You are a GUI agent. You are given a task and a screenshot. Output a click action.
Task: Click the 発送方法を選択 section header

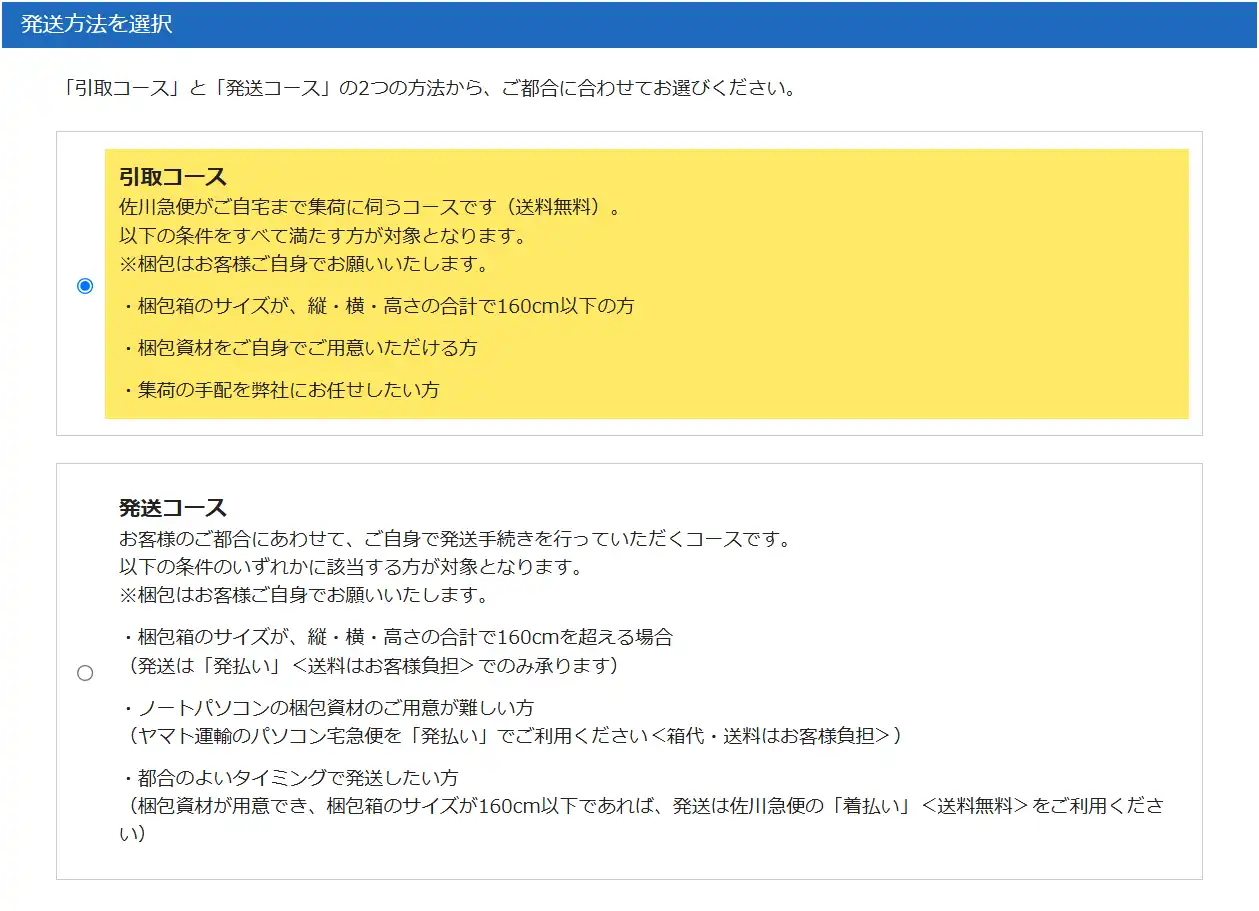(x=629, y=24)
